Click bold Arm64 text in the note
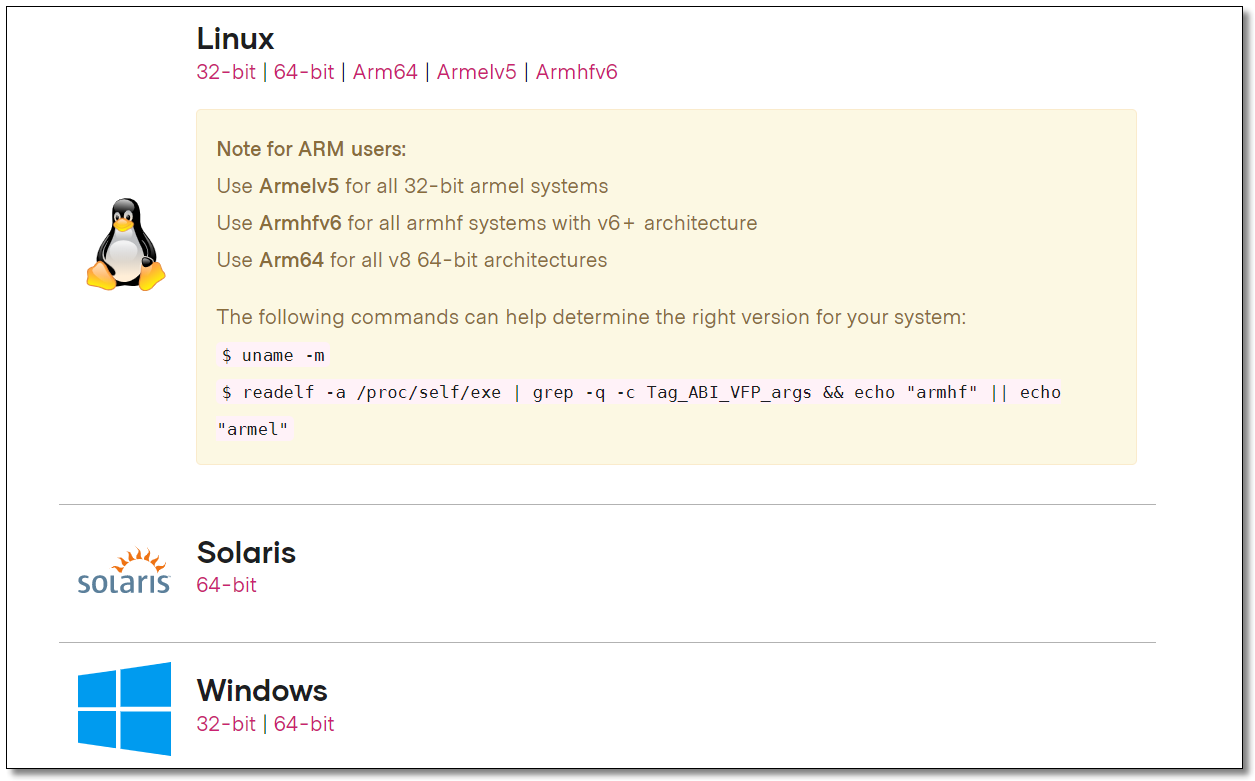Screen dimensions: 1255x781 point(291,260)
